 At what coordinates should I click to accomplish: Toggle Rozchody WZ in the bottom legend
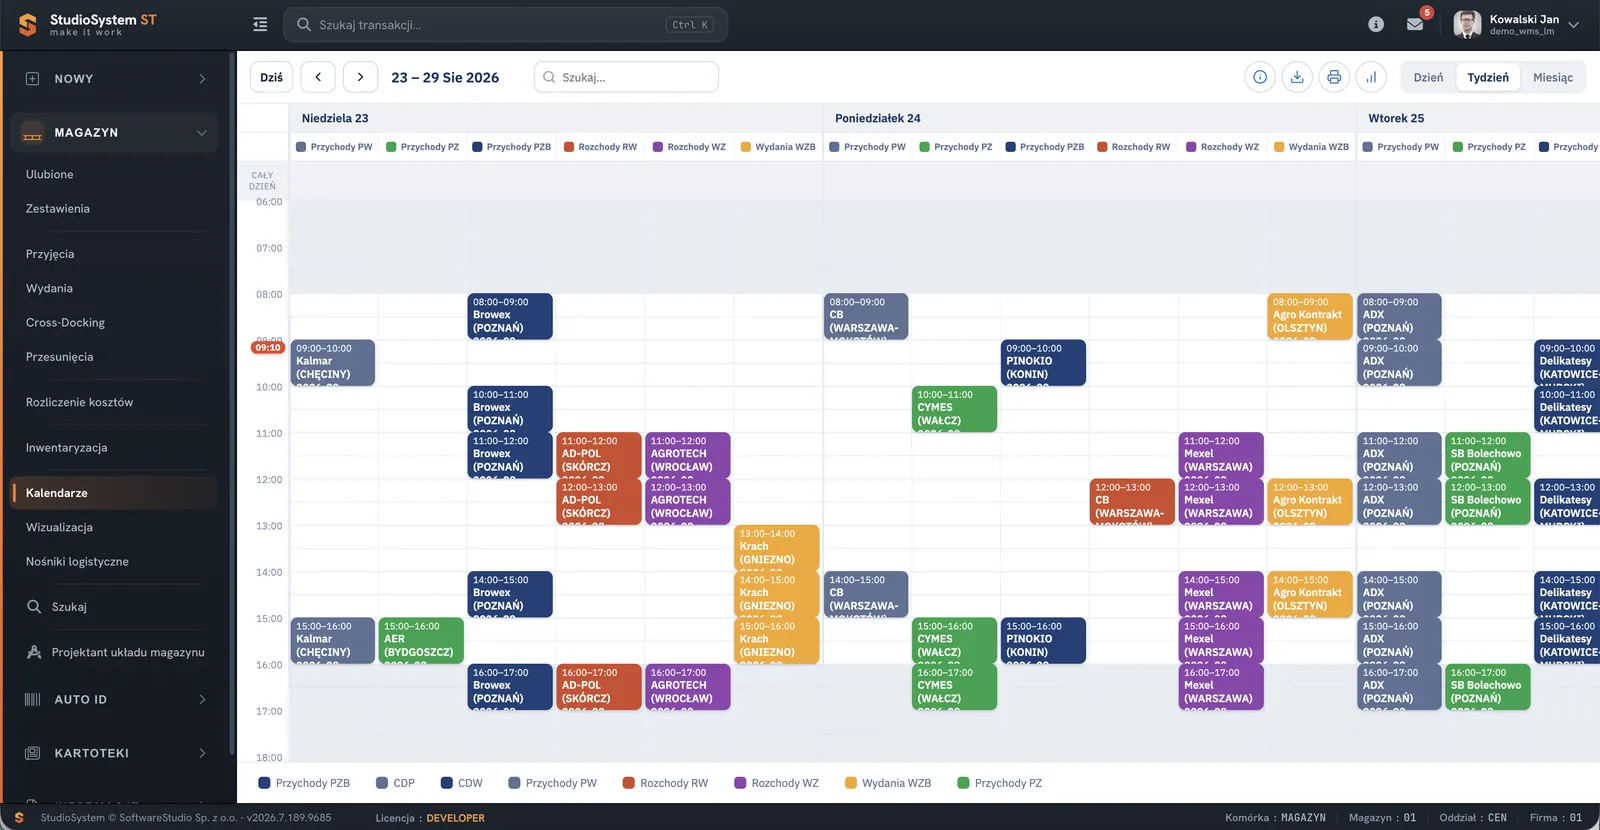(776, 783)
